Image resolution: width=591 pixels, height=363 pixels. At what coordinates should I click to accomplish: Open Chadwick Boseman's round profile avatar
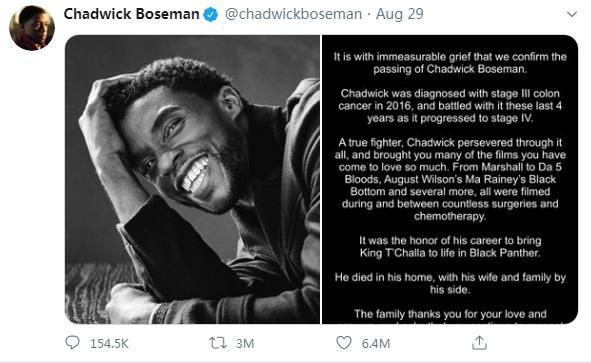[32, 28]
